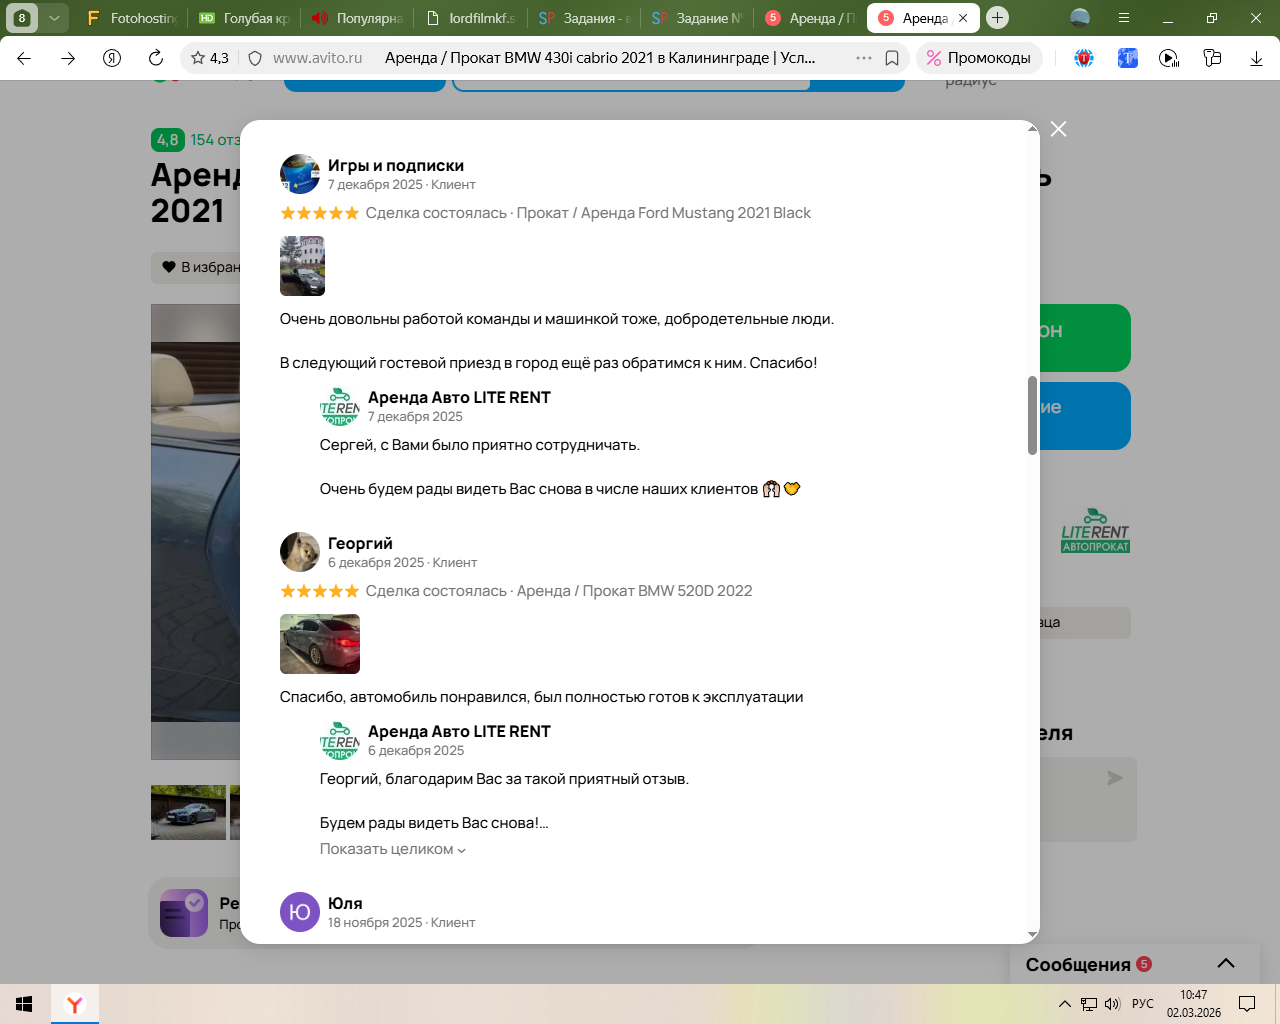Viewport: 1280px width, 1024px height.
Task: Close the reviews popup with the X
Action: point(1059,129)
